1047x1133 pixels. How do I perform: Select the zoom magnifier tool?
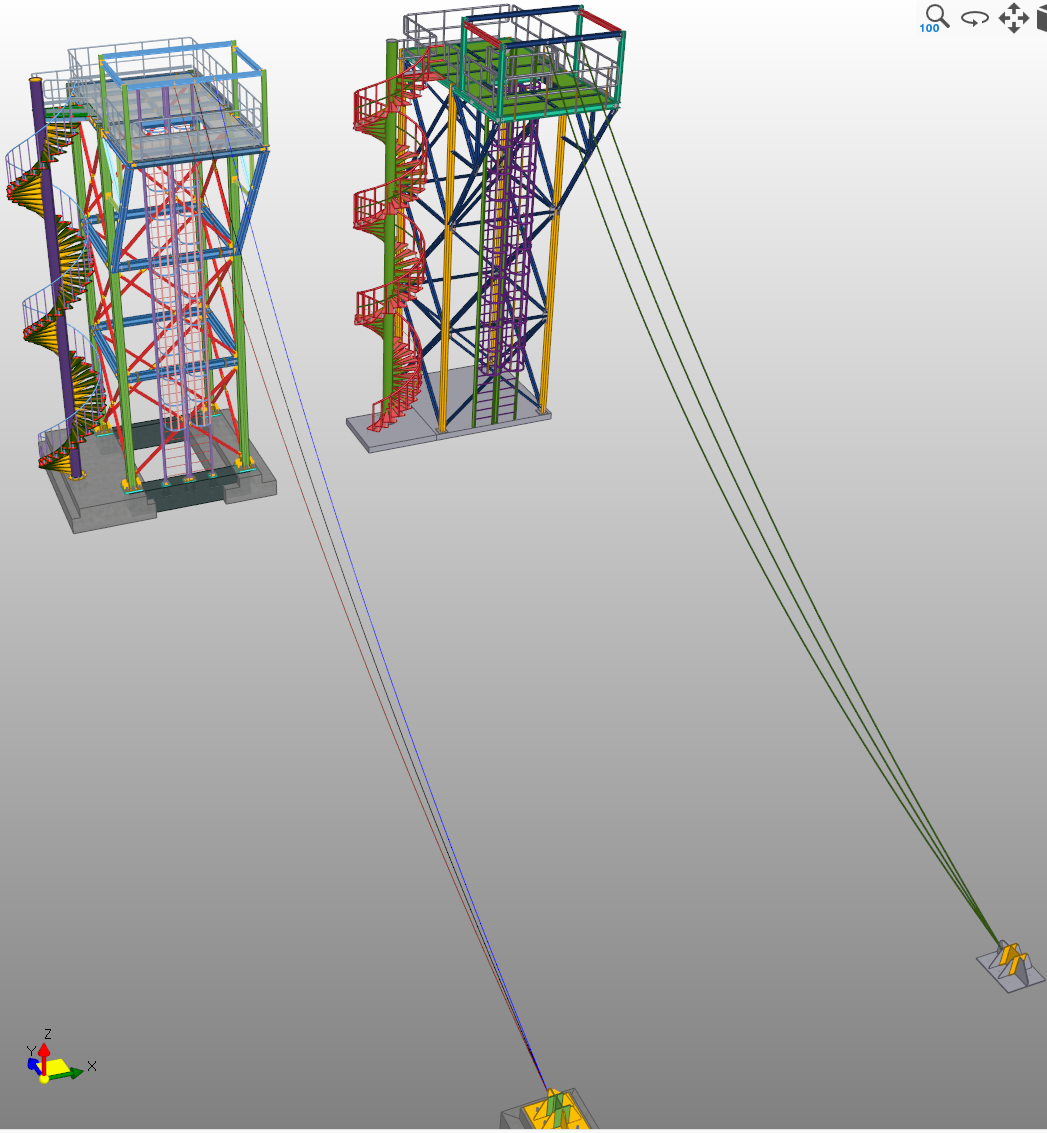click(935, 17)
